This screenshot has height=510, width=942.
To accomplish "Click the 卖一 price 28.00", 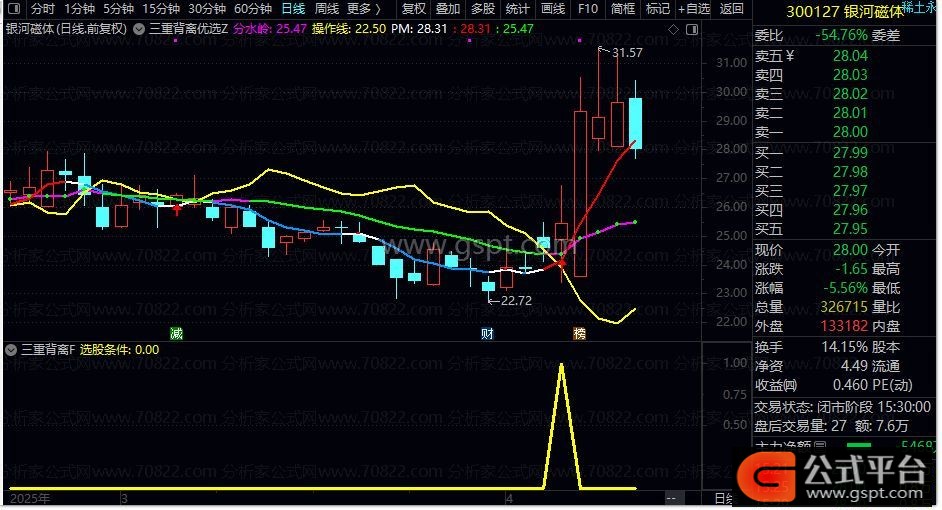I will click(850, 132).
